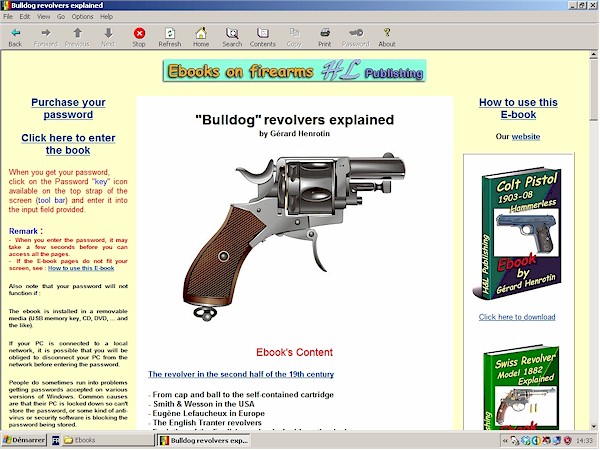This screenshot has width=600, height=450.
Task: Open the View menu
Action: tap(44, 17)
